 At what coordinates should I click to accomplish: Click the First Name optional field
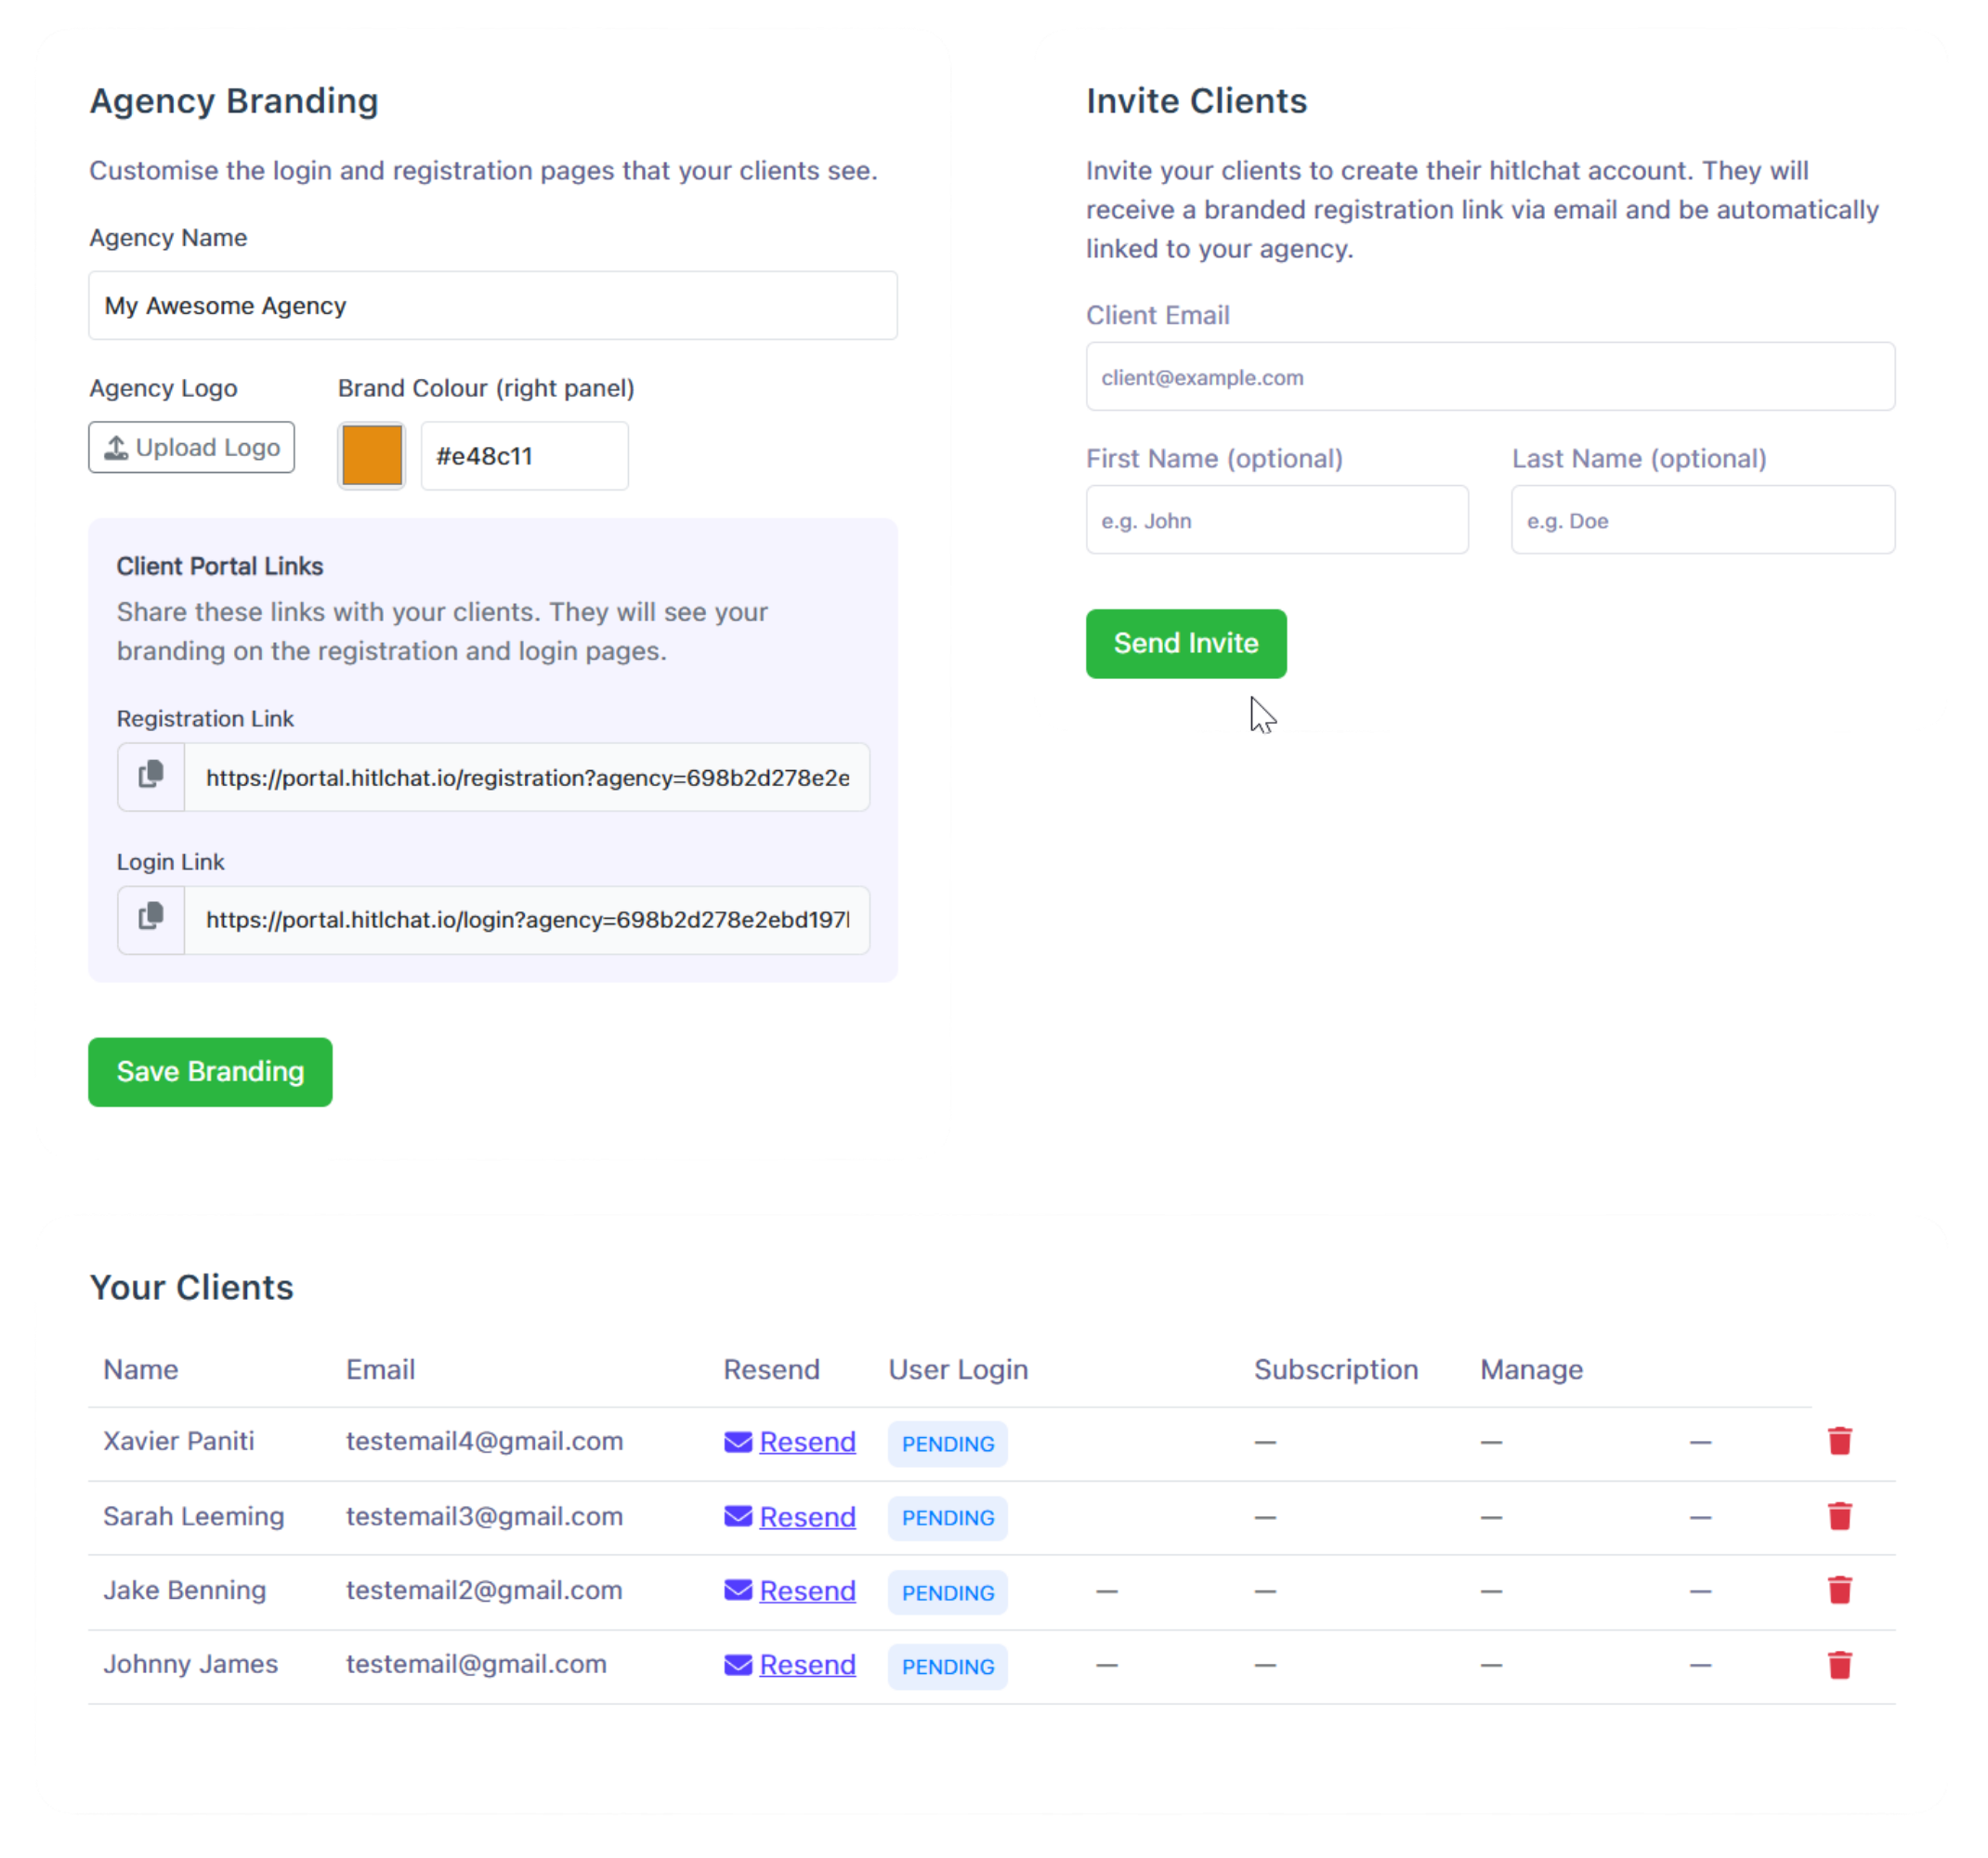pos(1276,520)
